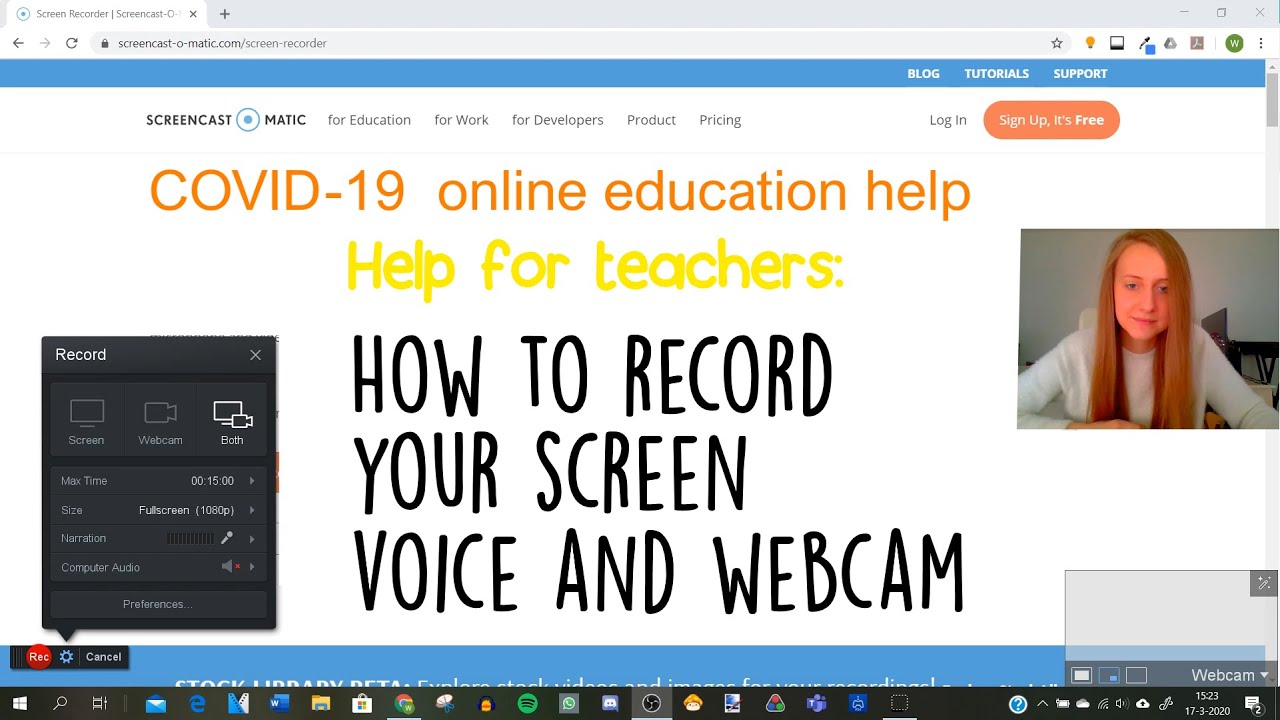This screenshot has width=1280, height=720.
Task: Open recorder settings gear beside Rec
Action: (66, 657)
